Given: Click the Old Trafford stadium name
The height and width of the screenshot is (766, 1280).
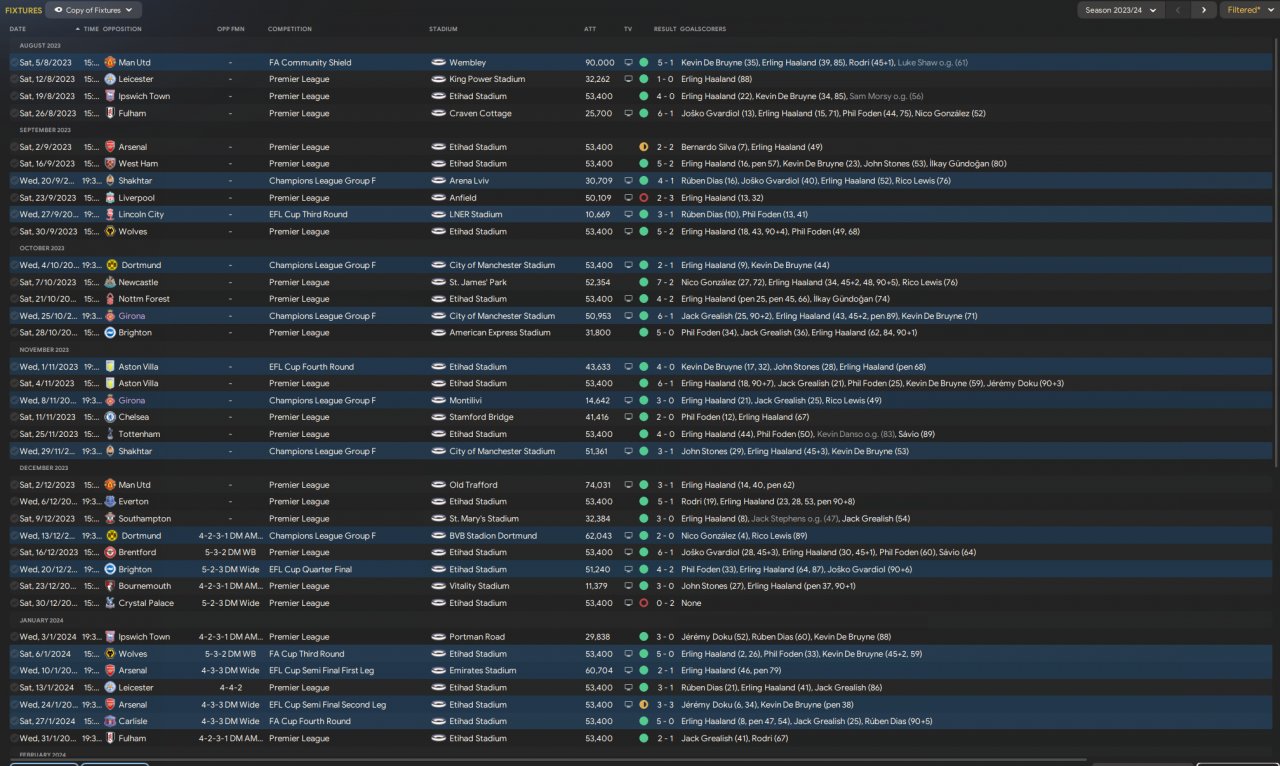Looking at the screenshot, I should pos(473,485).
